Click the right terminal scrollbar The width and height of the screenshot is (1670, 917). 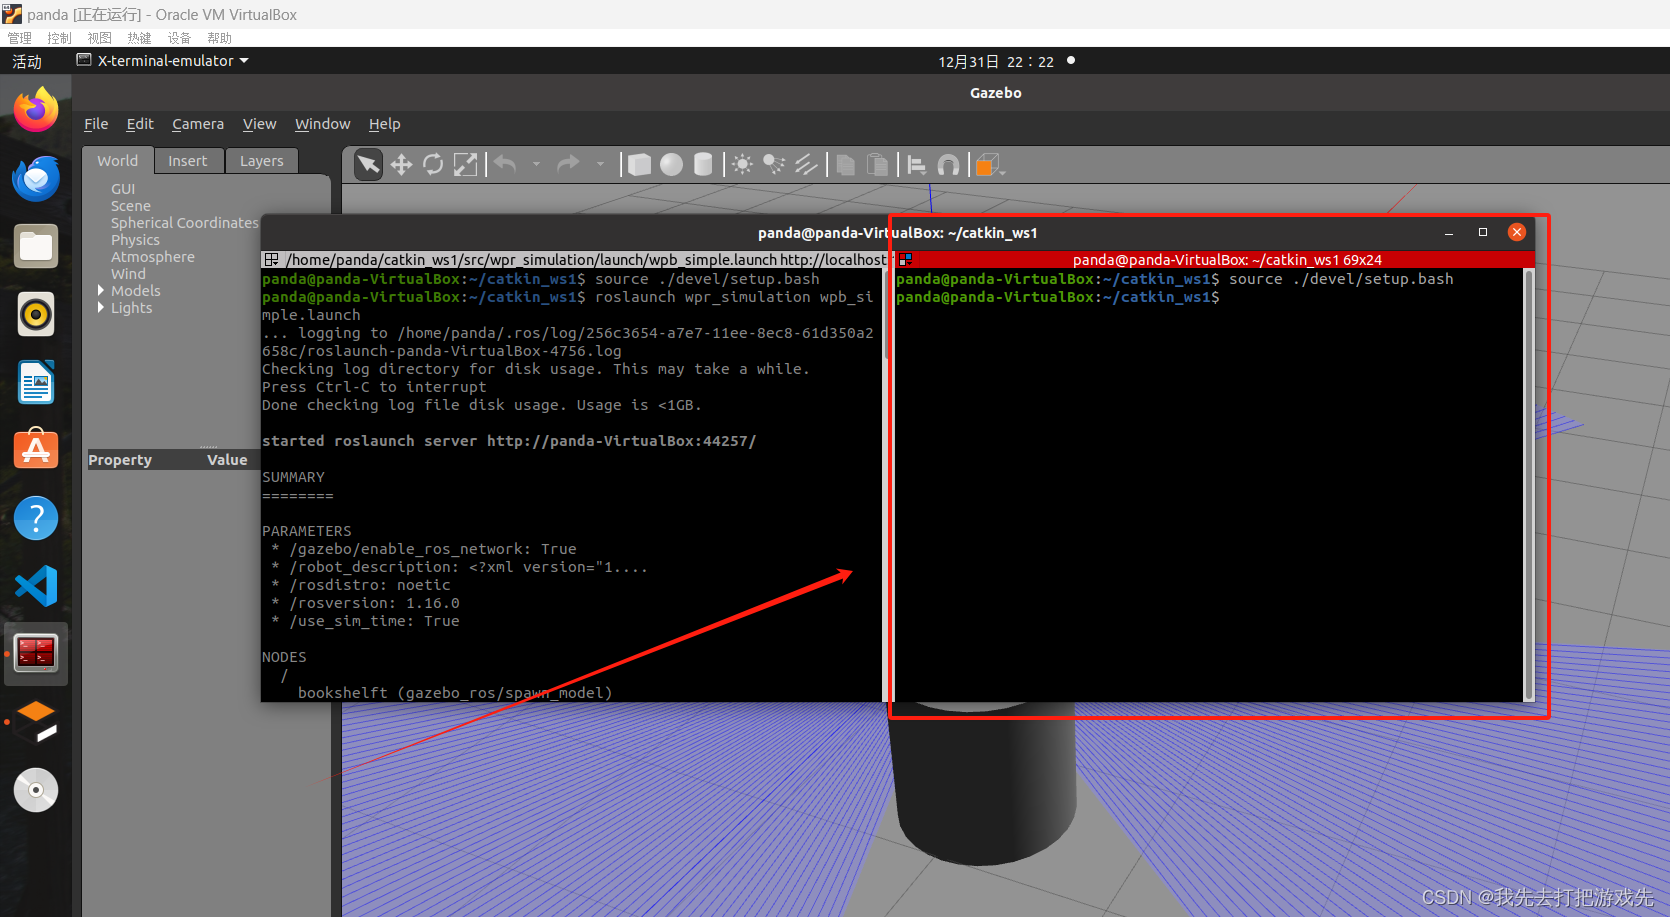pos(1528,484)
